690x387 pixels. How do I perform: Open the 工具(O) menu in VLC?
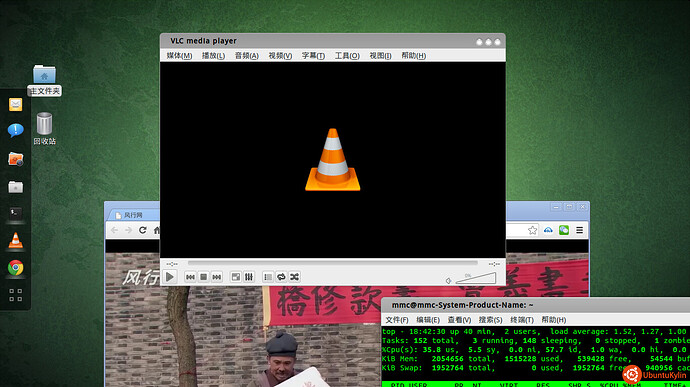(x=347, y=55)
